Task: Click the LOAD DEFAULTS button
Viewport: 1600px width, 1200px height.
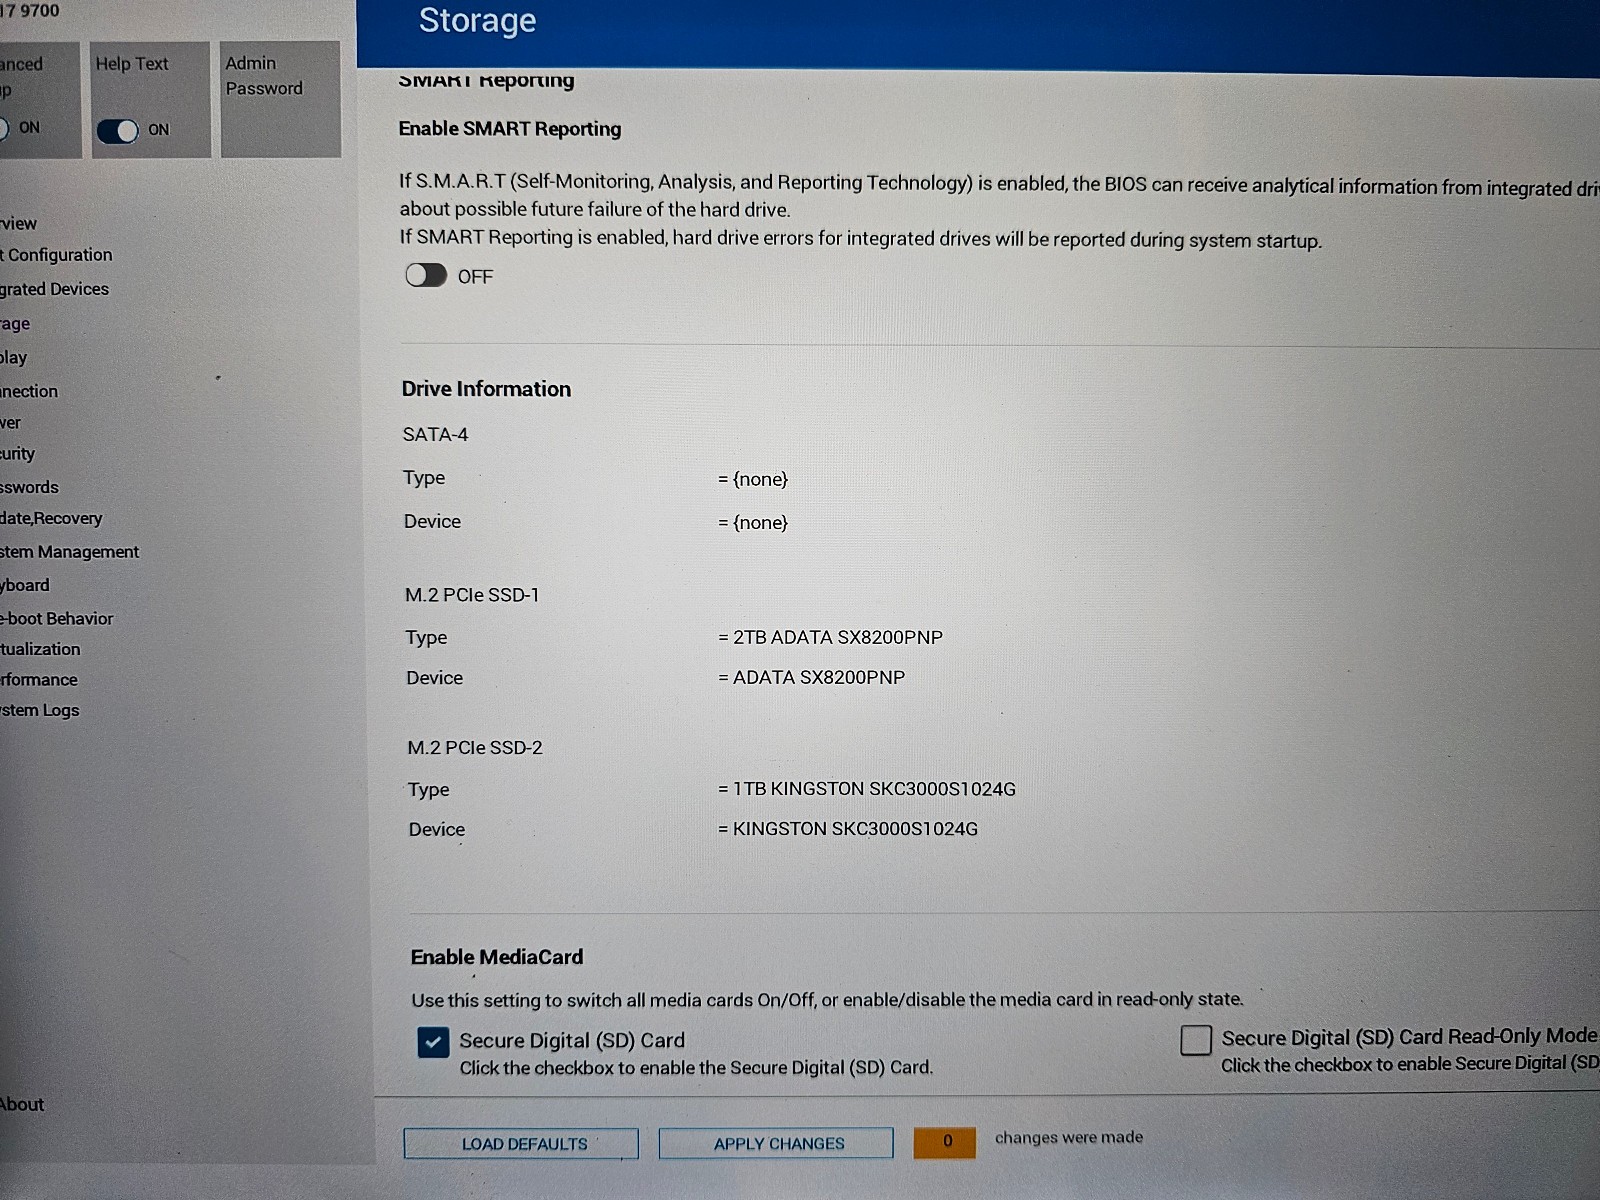Action: tap(521, 1143)
